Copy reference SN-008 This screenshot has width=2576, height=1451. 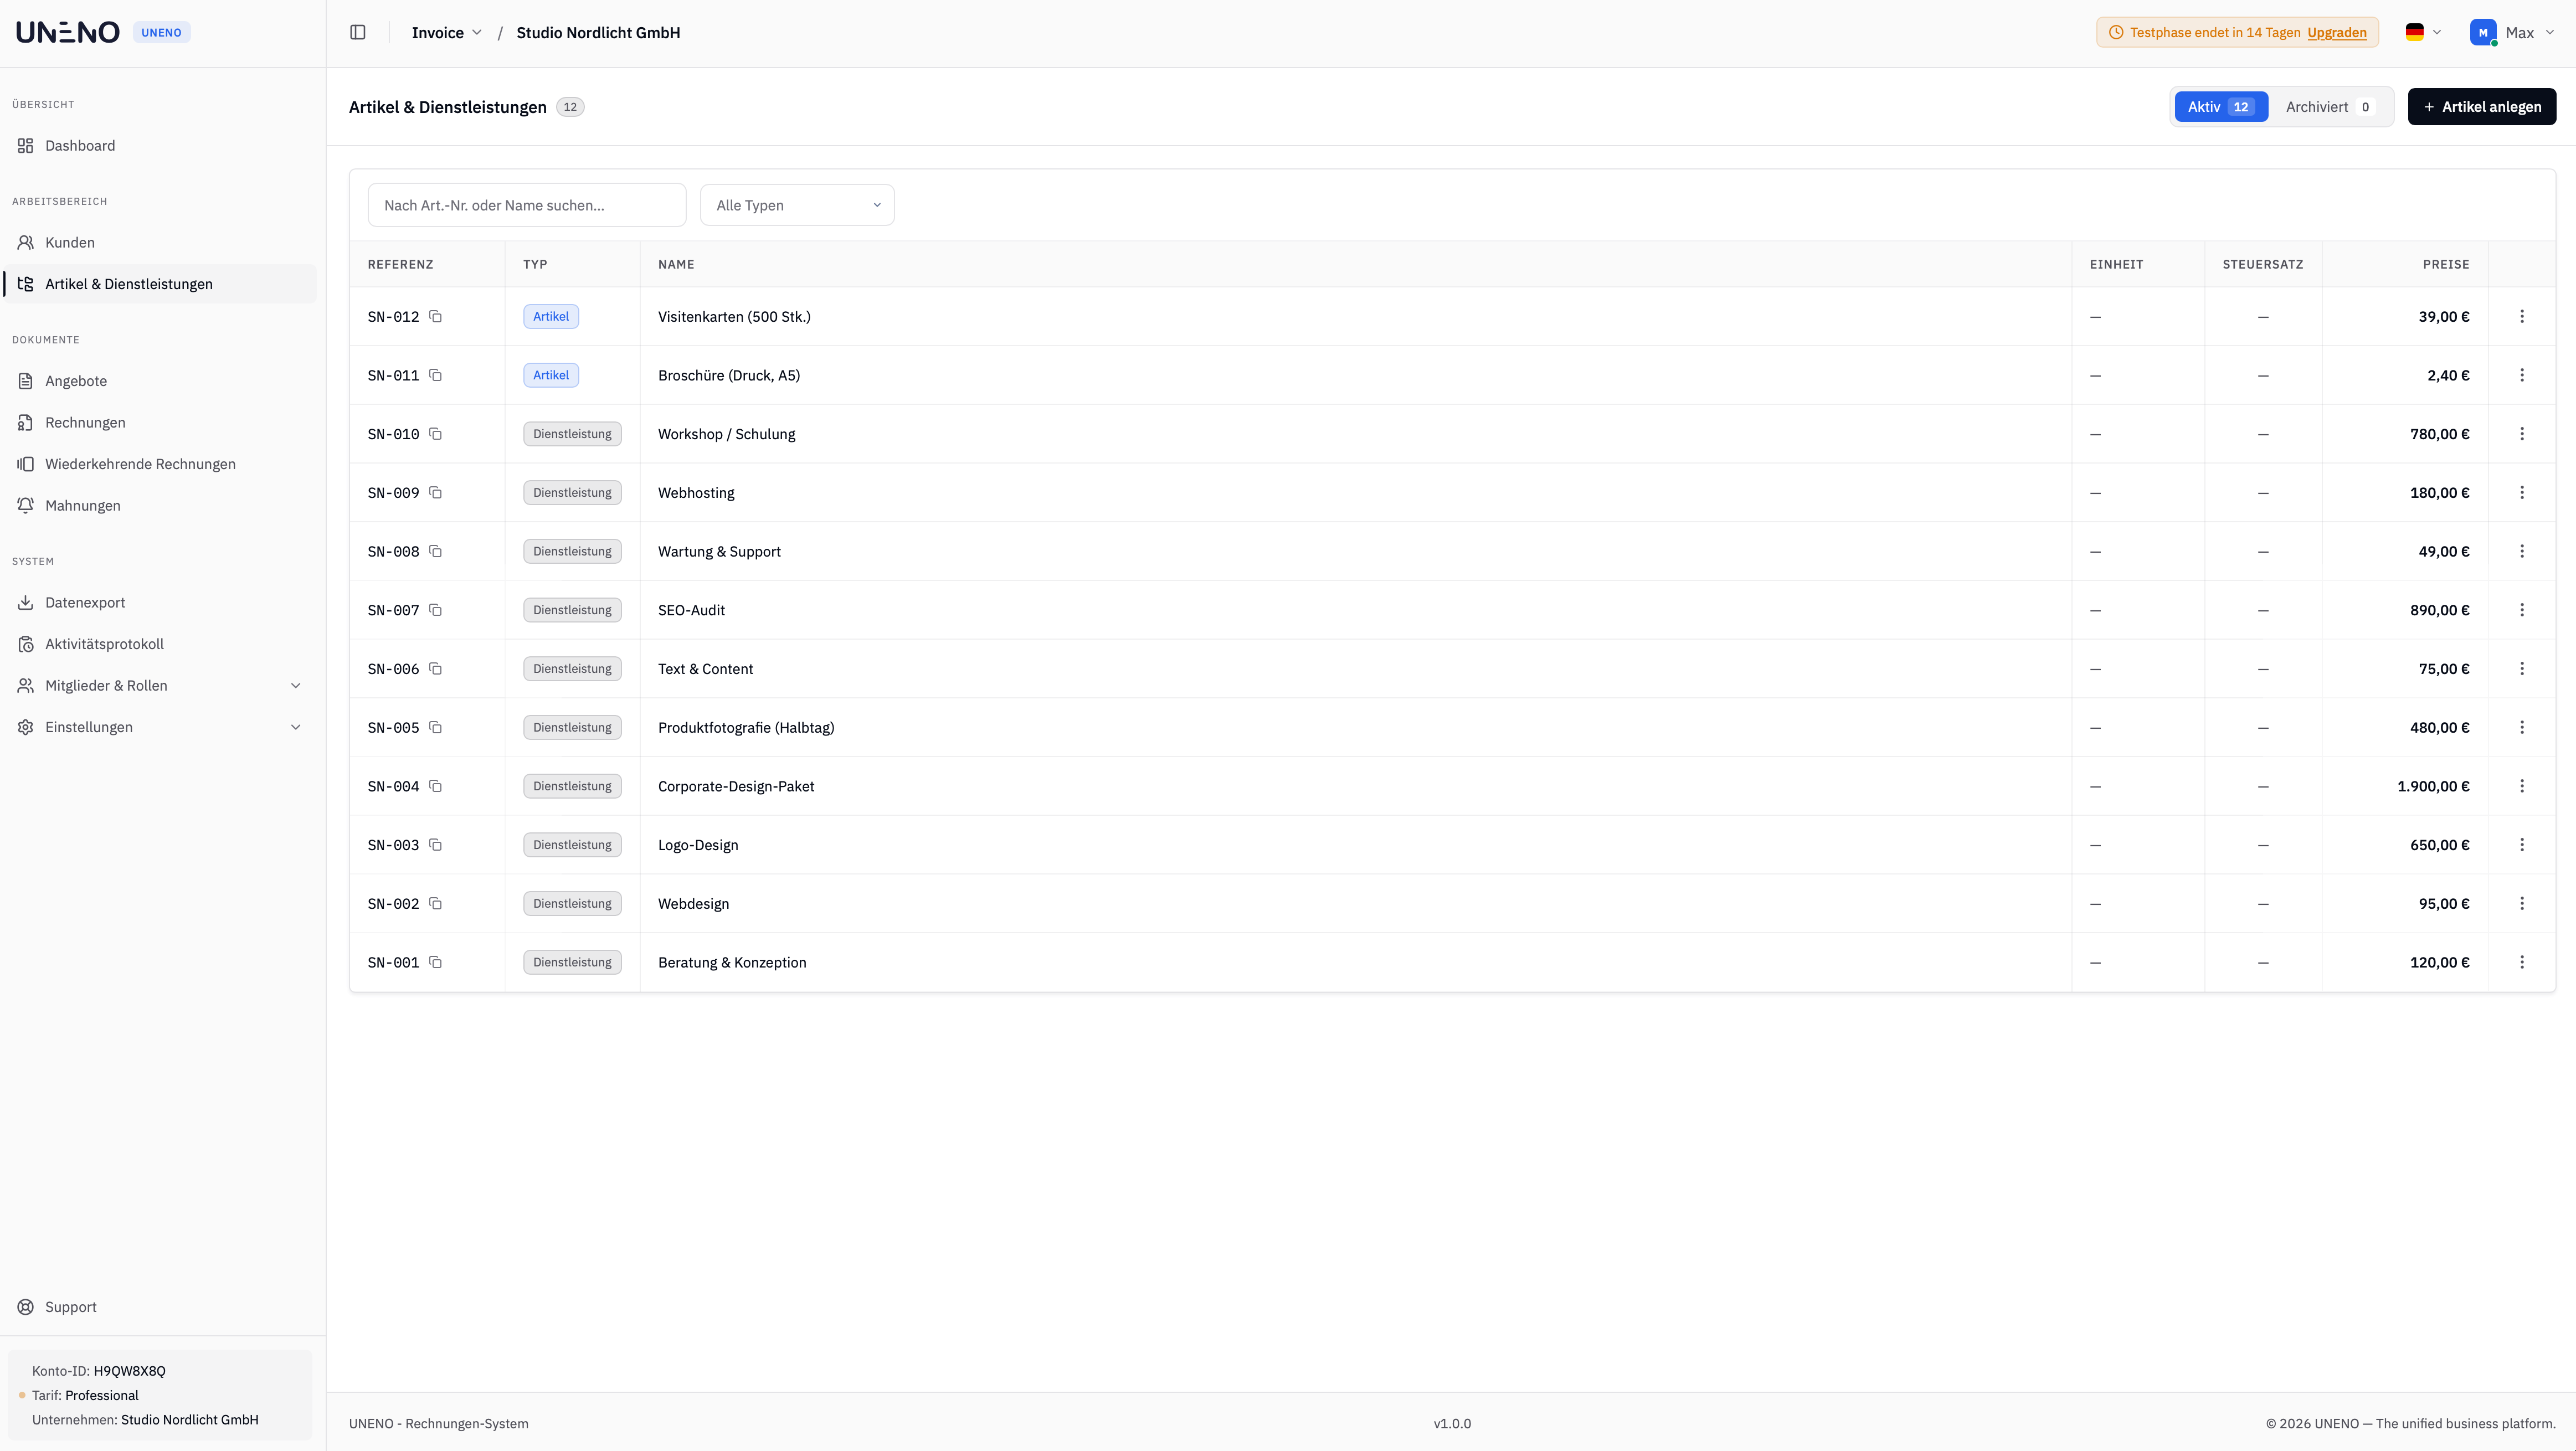[x=435, y=551]
